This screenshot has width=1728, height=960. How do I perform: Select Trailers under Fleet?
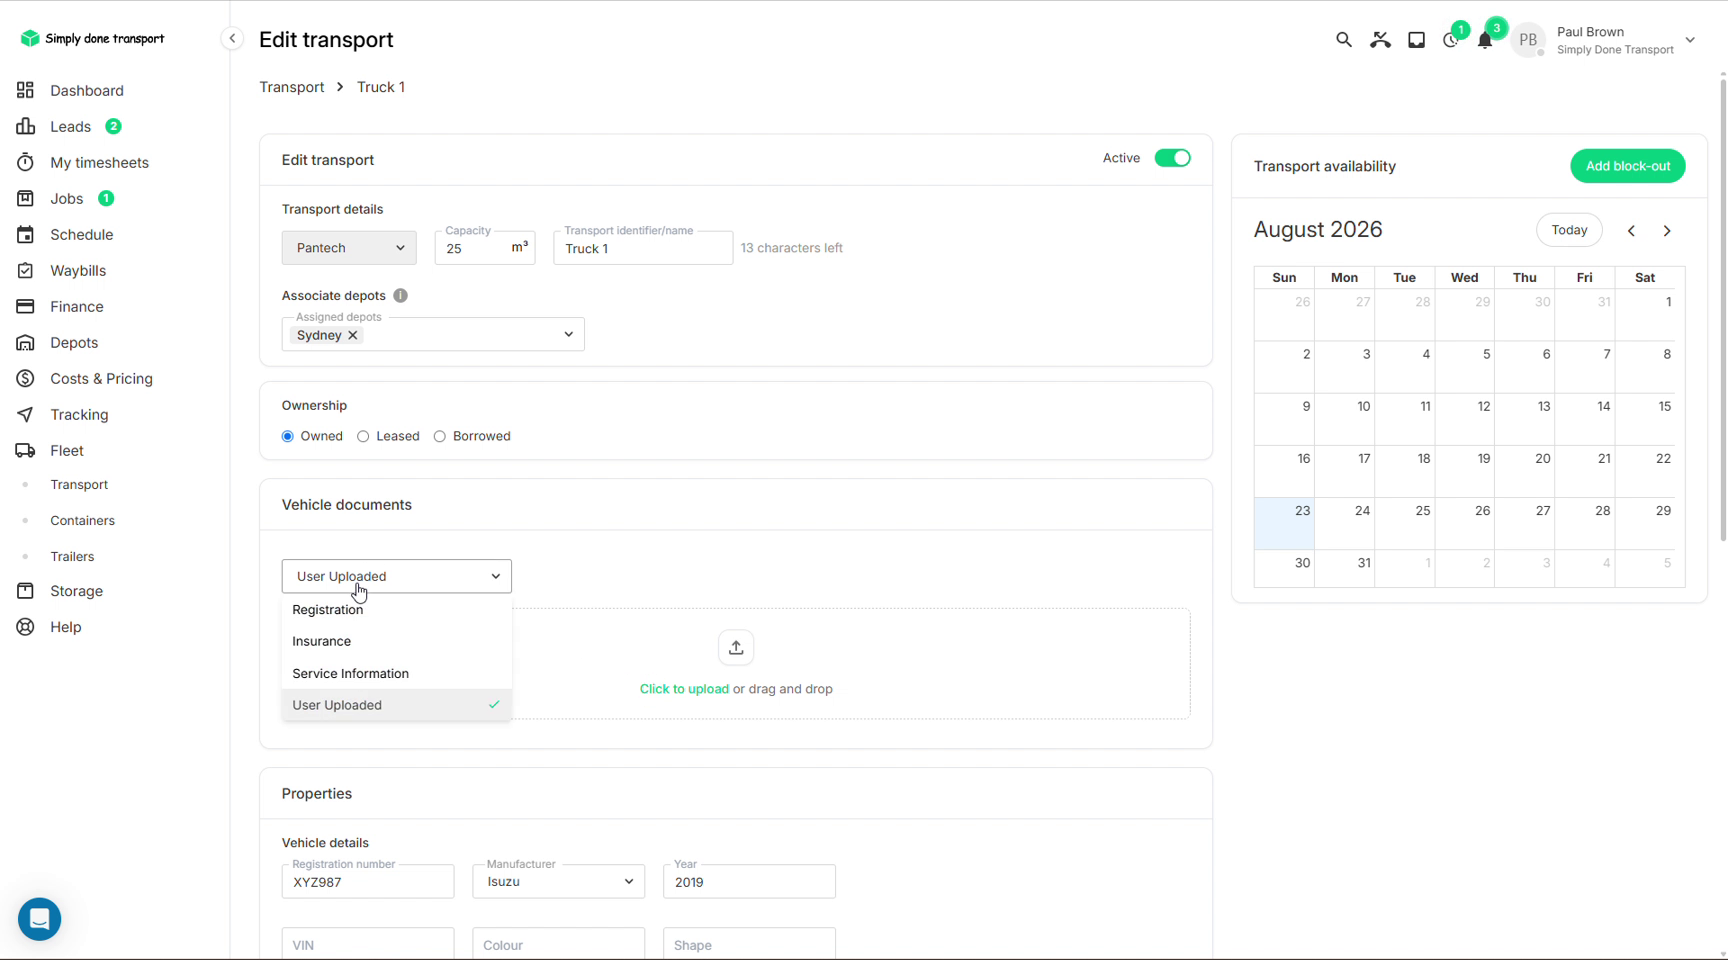coord(72,556)
